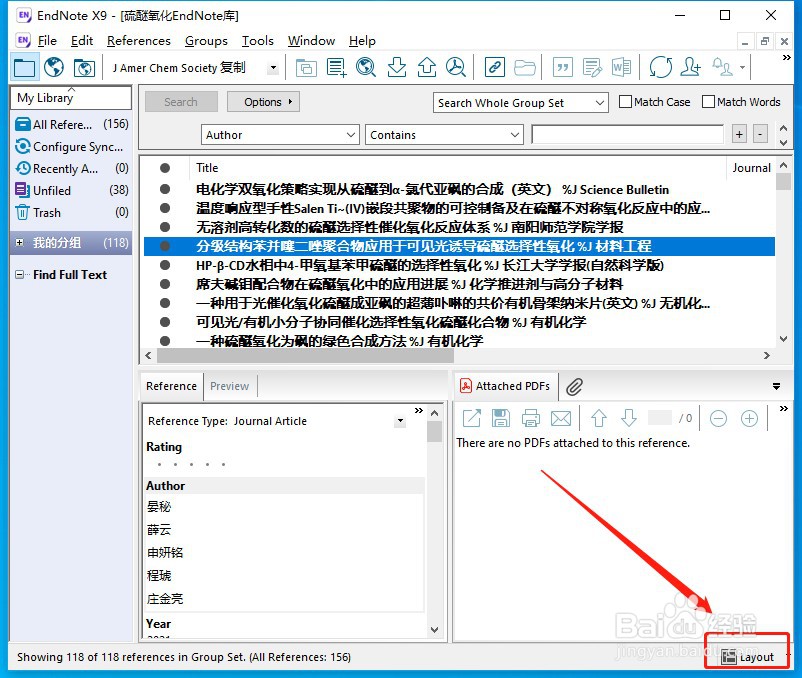Open Online Search magnifier-globe icon
The image size is (802, 678).
366,67
